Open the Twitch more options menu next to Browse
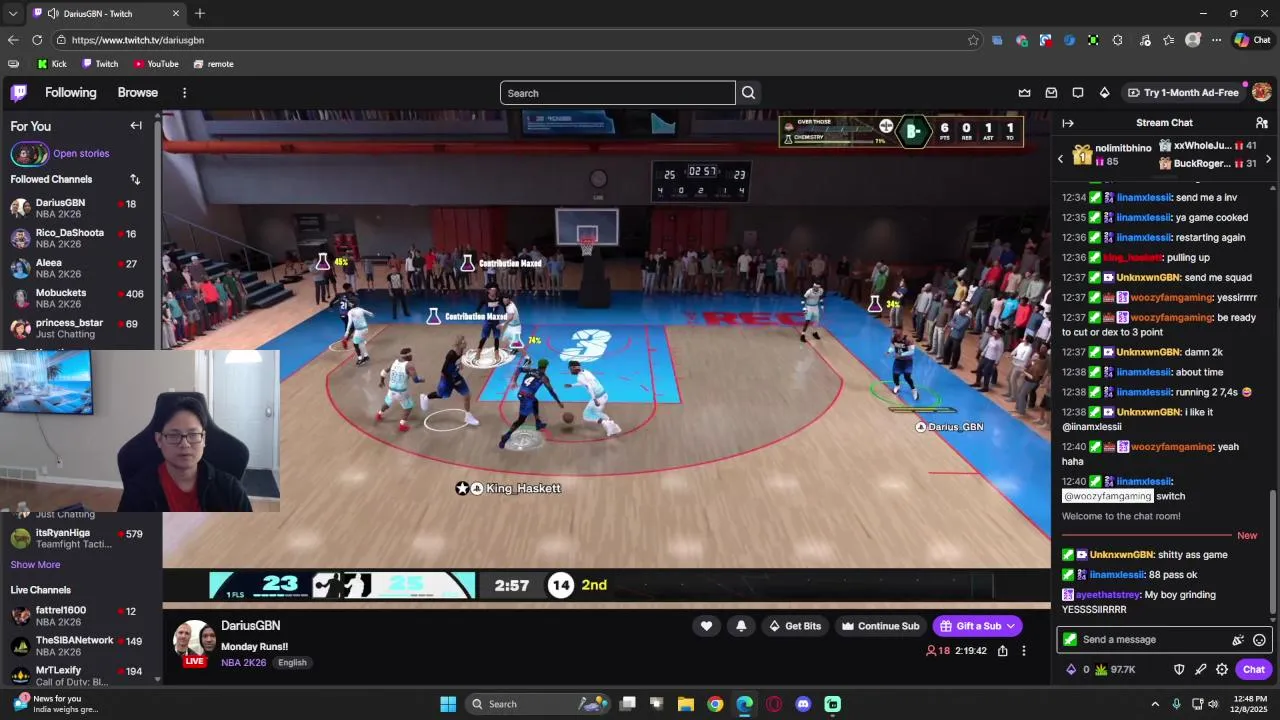The image size is (1280, 720). click(184, 93)
